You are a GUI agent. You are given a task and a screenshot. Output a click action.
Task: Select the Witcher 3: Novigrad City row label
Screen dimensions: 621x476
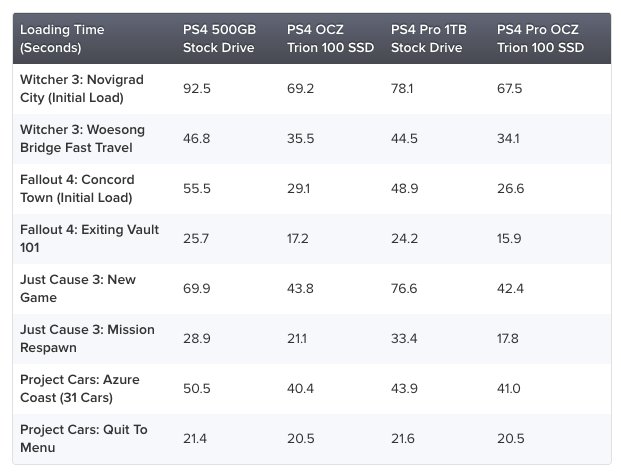coord(82,88)
